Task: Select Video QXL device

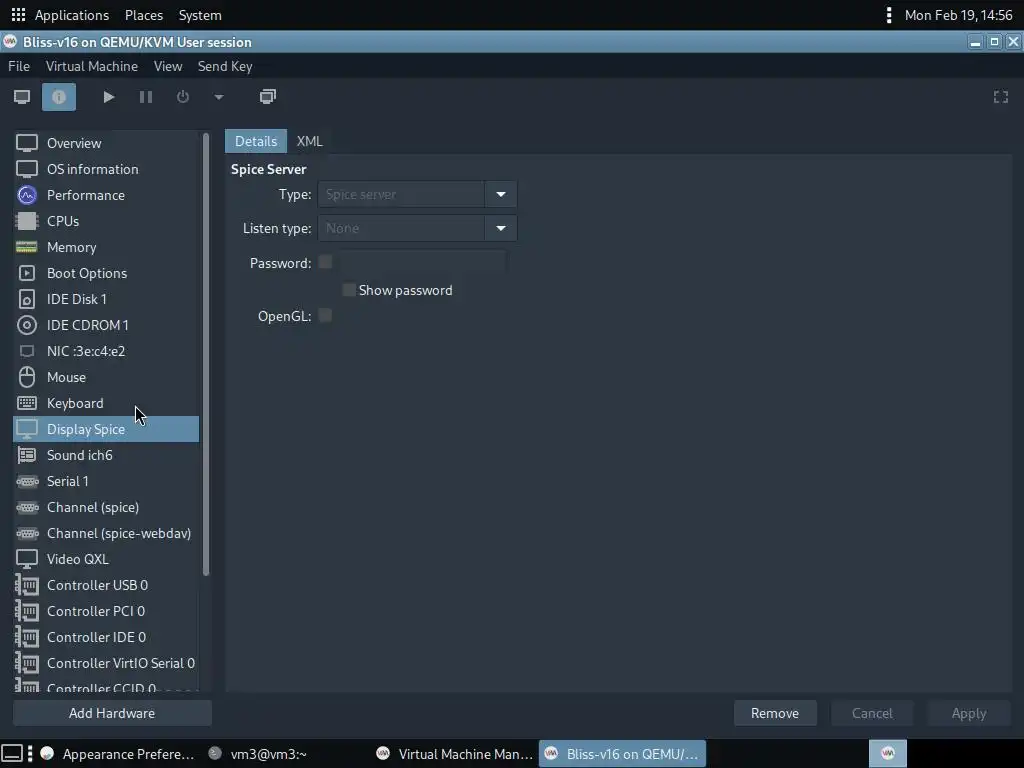Action: (106, 560)
